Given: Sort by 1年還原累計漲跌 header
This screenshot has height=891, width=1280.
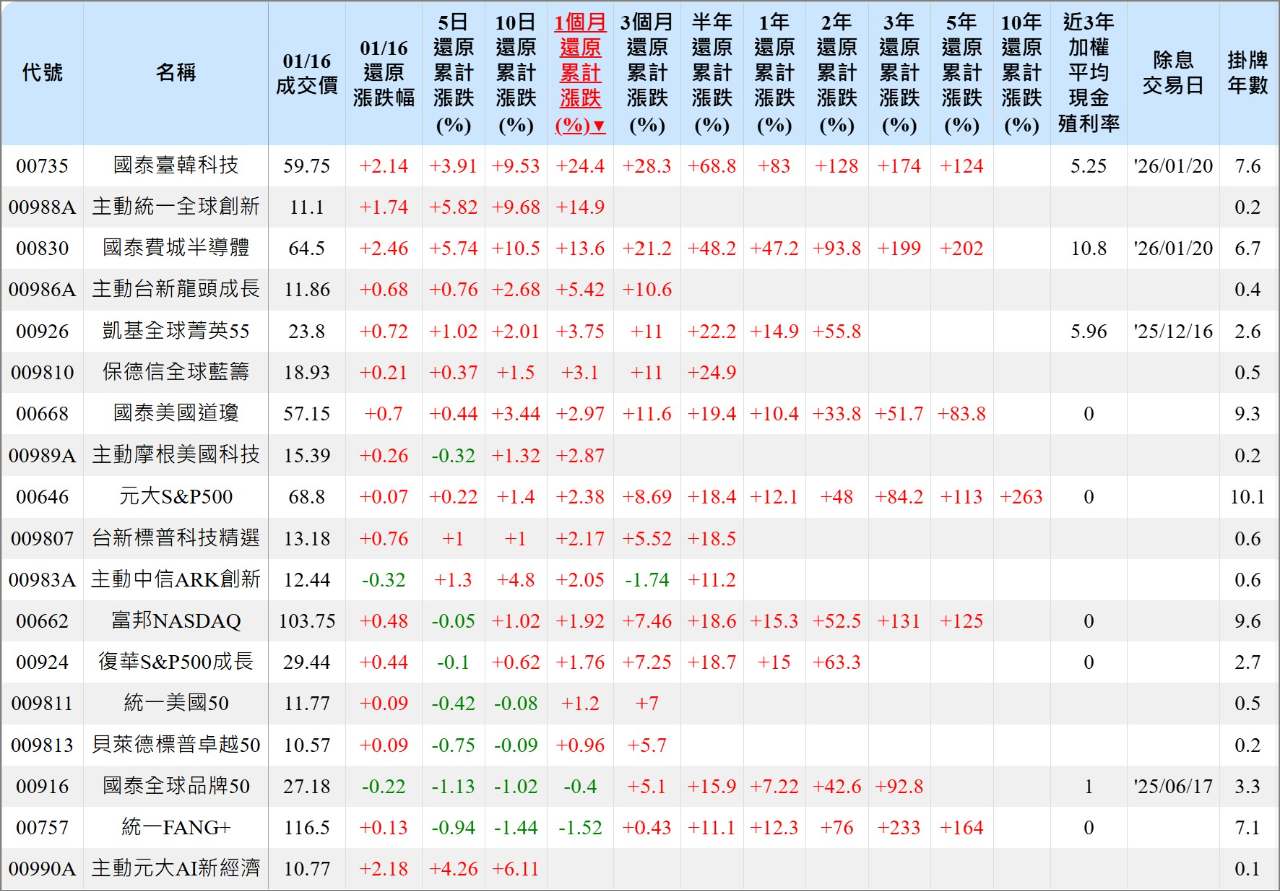Looking at the screenshot, I should pos(774,70).
